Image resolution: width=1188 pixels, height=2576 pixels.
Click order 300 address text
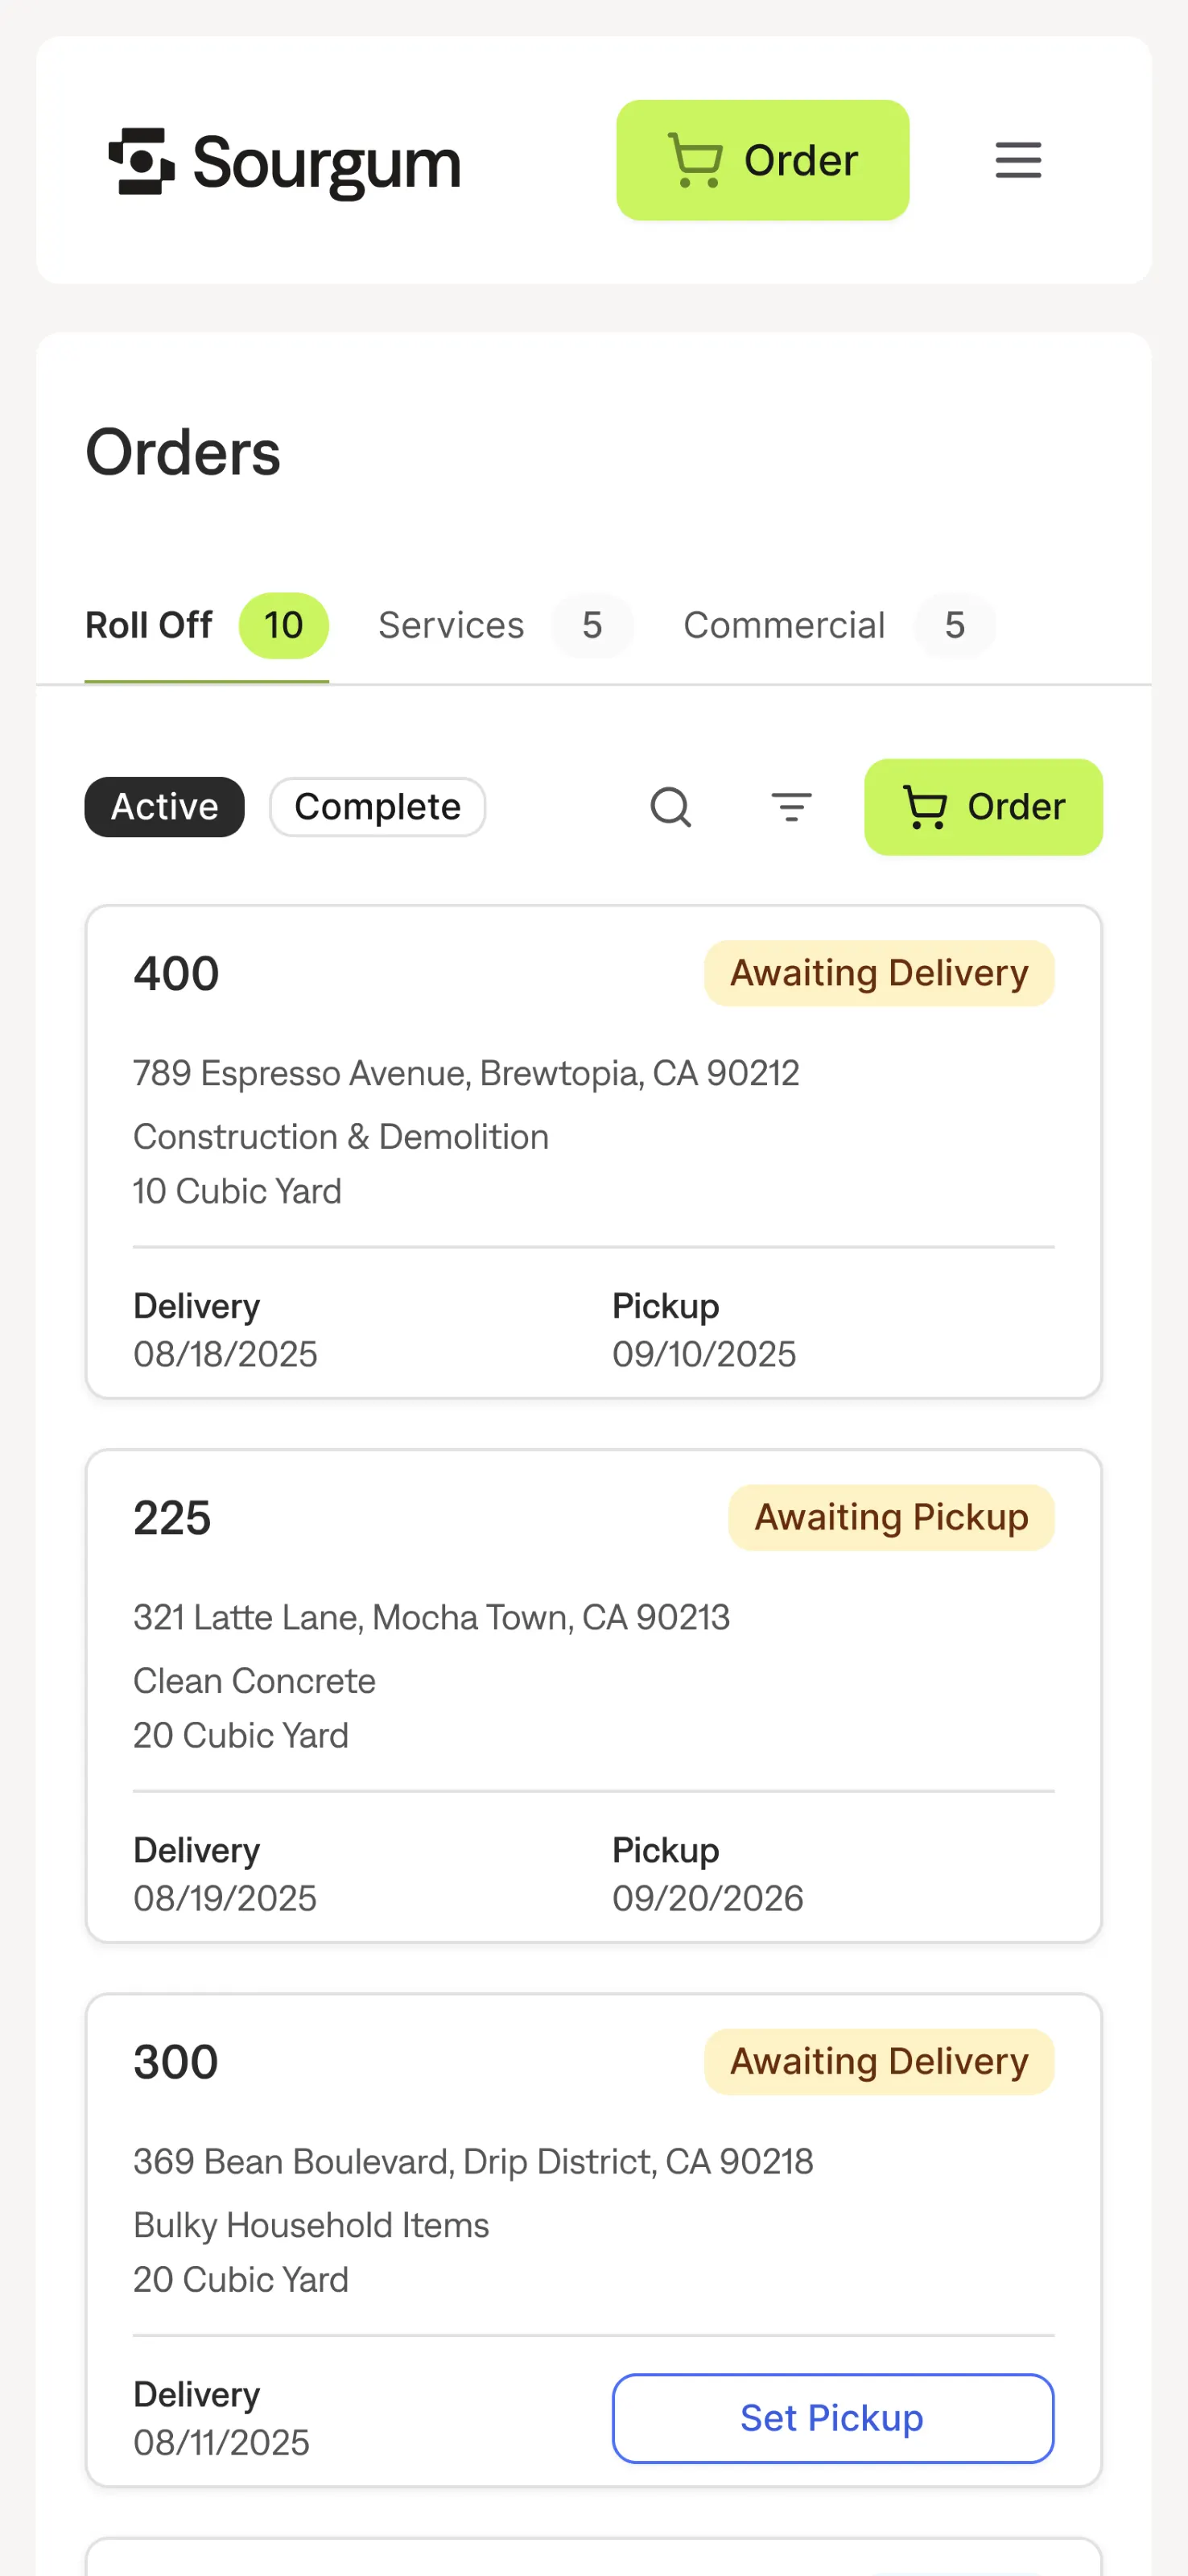(x=473, y=2161)
